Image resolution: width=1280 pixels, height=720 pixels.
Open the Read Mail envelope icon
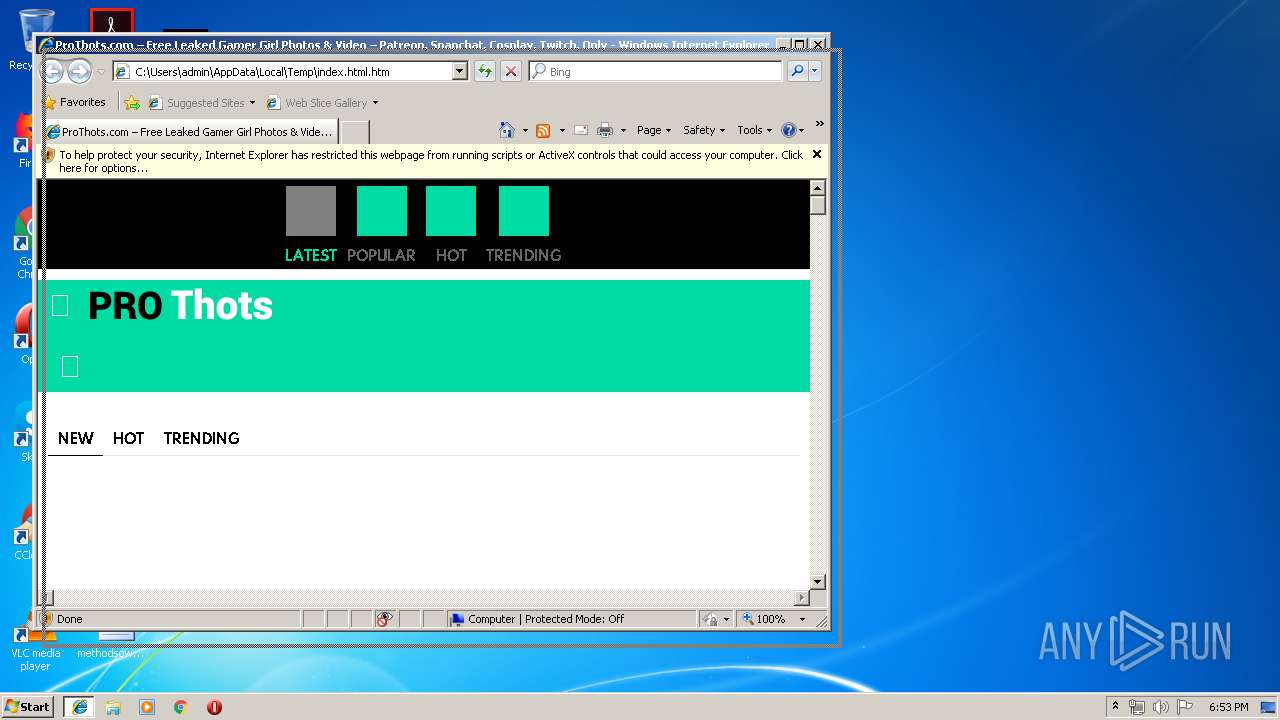(580, 130)
